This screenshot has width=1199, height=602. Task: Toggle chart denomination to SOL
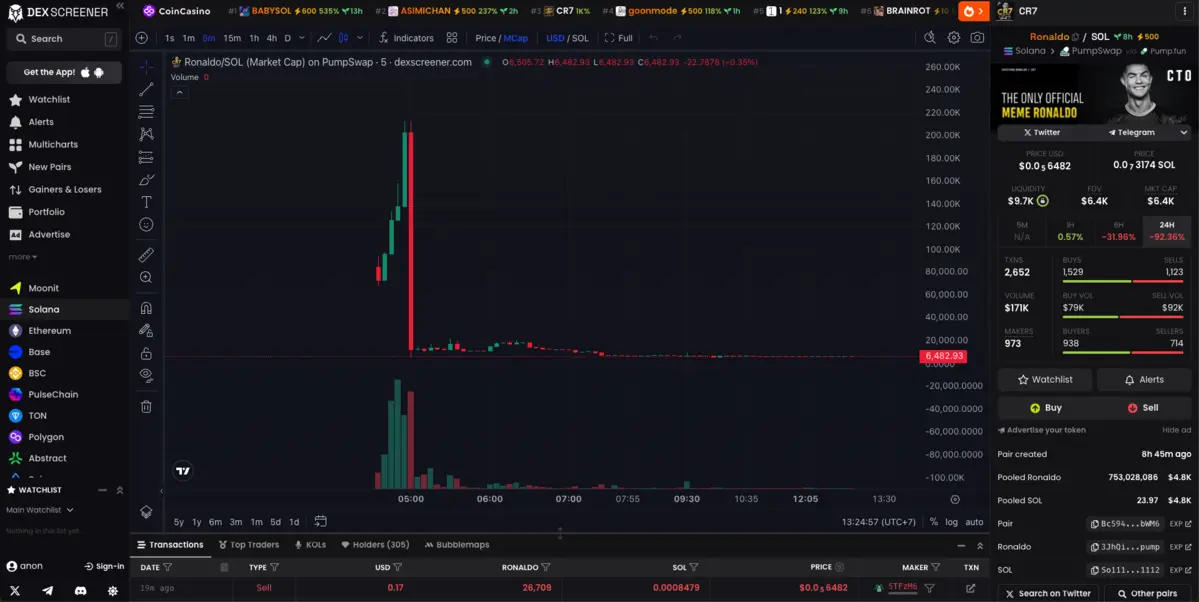point(580,38)
